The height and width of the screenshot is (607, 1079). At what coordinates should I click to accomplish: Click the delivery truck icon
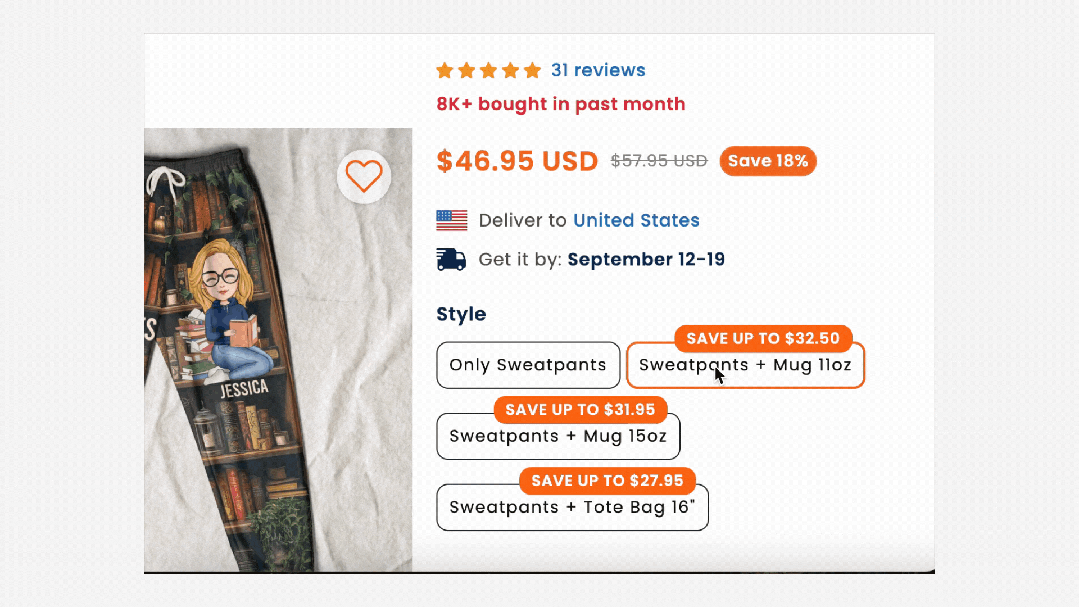pos(452,260)
